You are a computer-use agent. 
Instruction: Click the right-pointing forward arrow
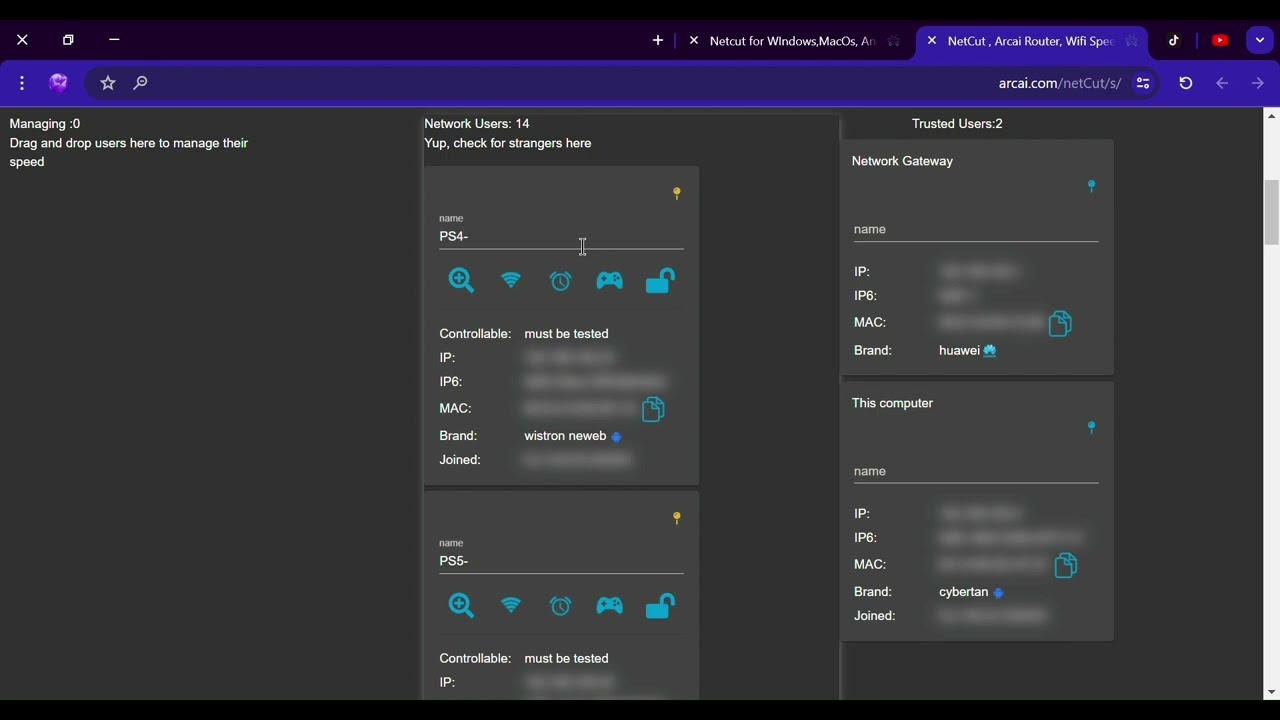(x=1258, y=83)
